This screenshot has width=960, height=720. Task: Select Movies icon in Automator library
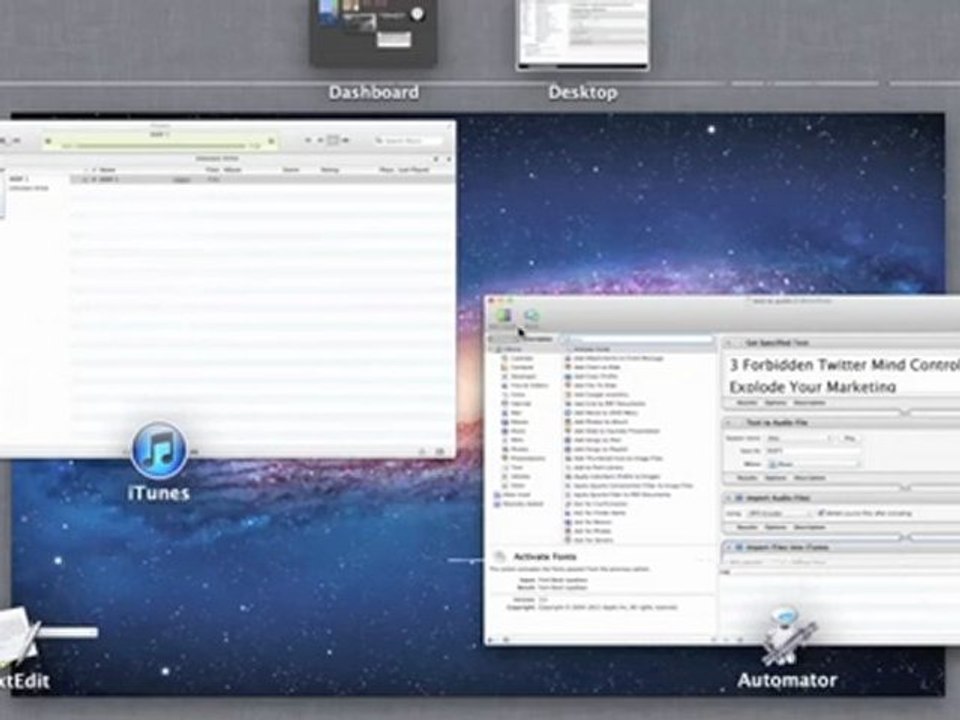pos(504,422)
